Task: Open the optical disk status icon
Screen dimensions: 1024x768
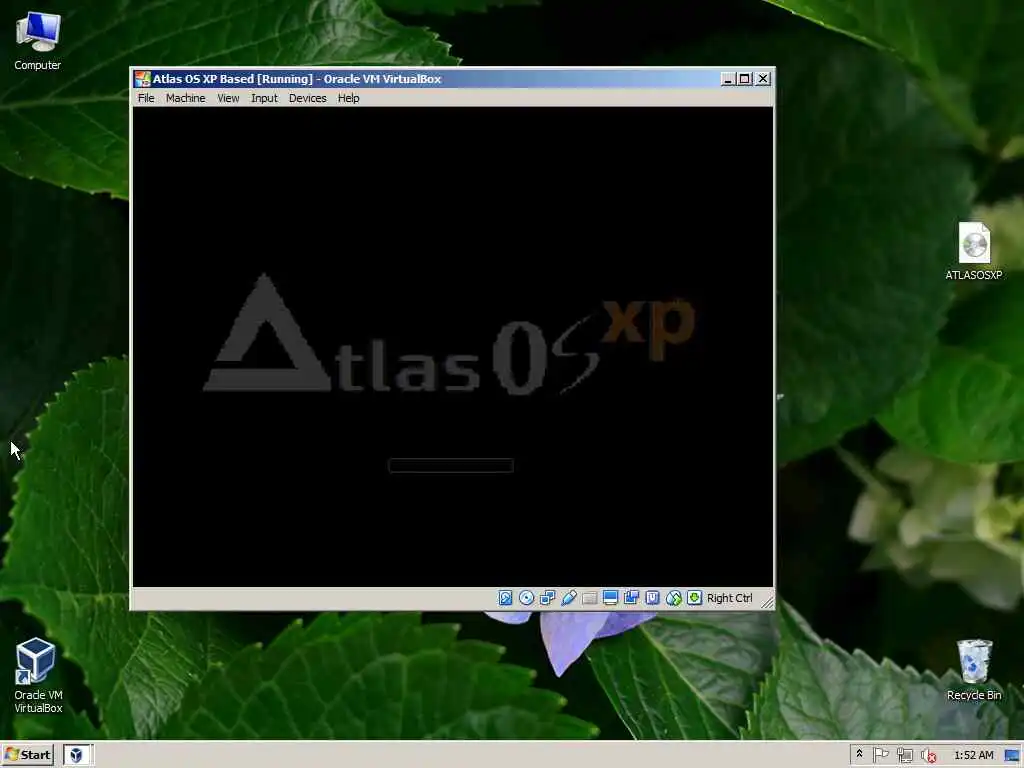Action: click(526, 598)
